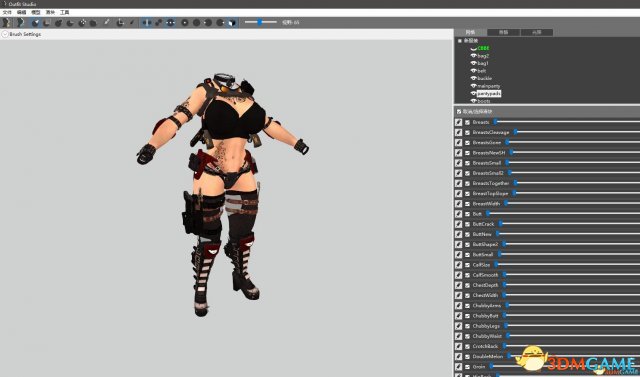Screen dimensions: 640x377
Task: Select the CBBE mesh in tree
Action: click(483, 48)
